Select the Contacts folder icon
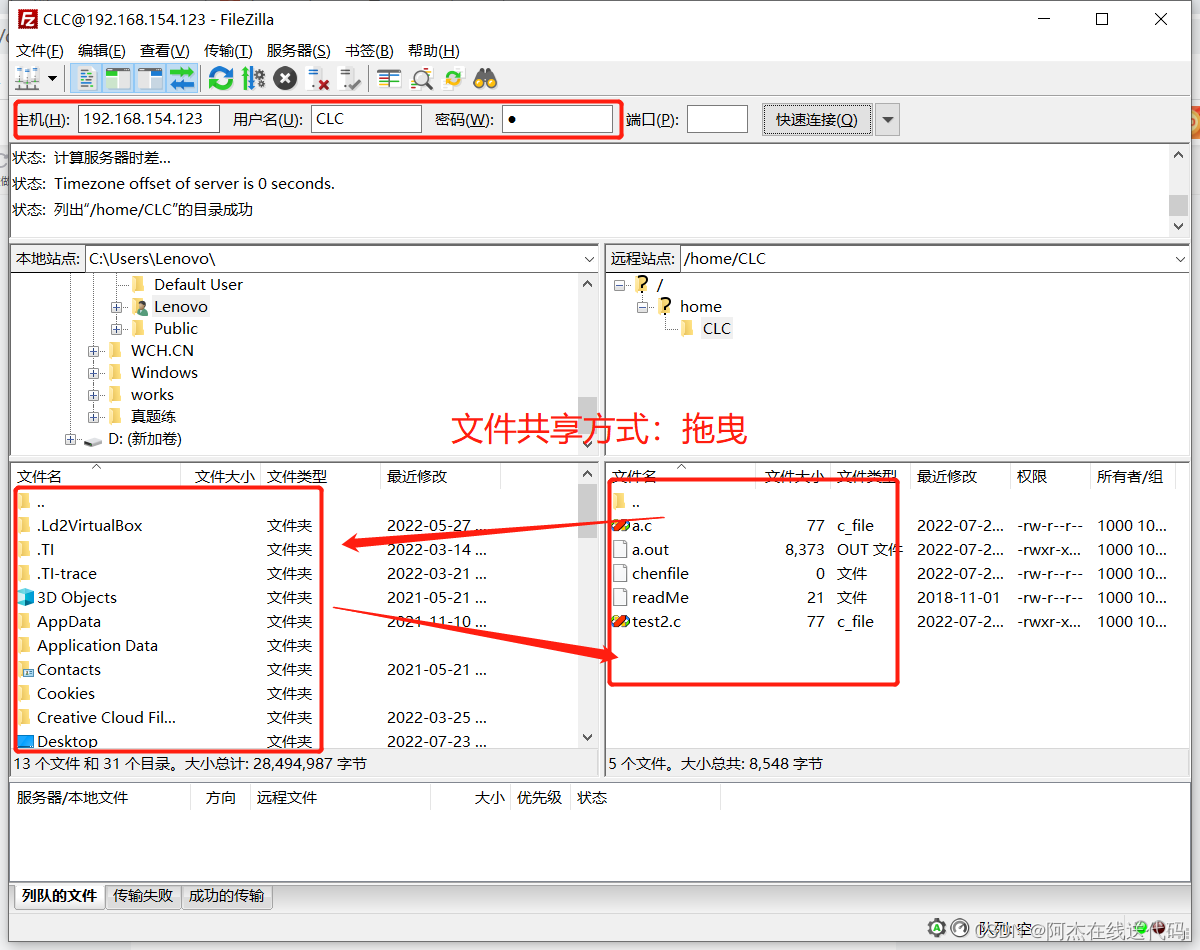Viewport: 1200px width, 950px height. (x=25, y=669)
